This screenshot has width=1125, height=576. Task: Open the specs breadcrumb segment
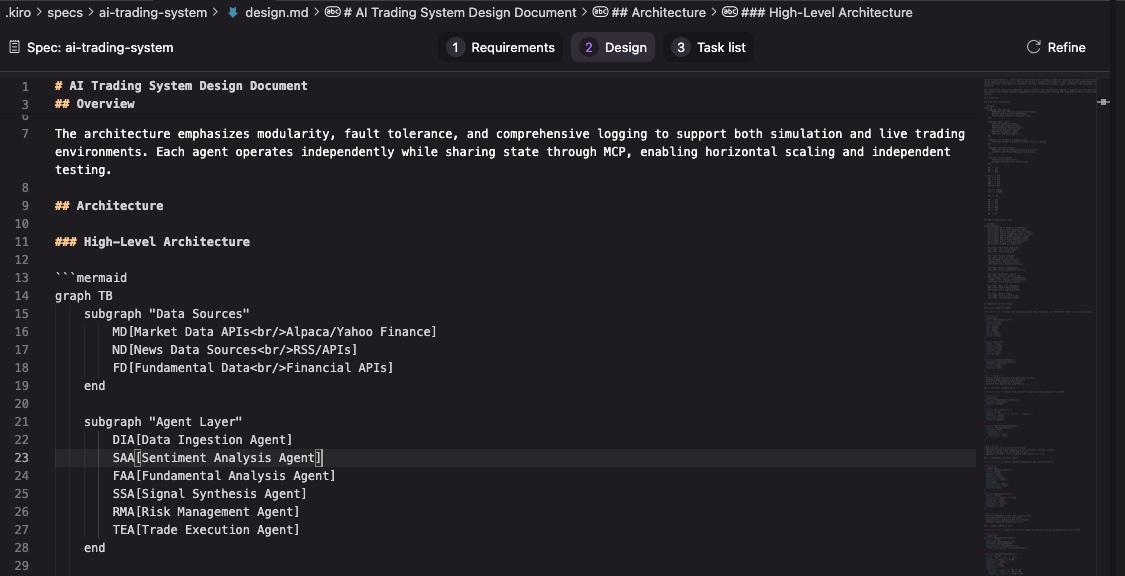point(65,12)
